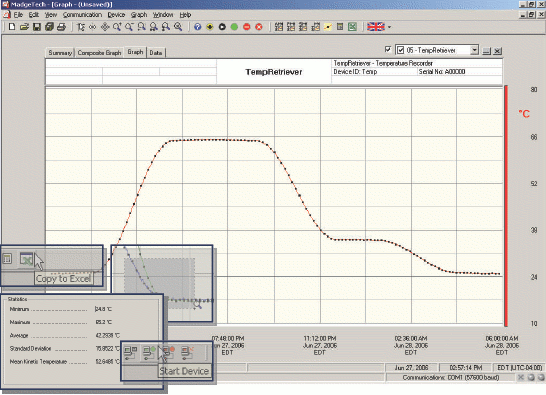Open the Communication menu
The image size is (546, 395).
coord(82,15)
